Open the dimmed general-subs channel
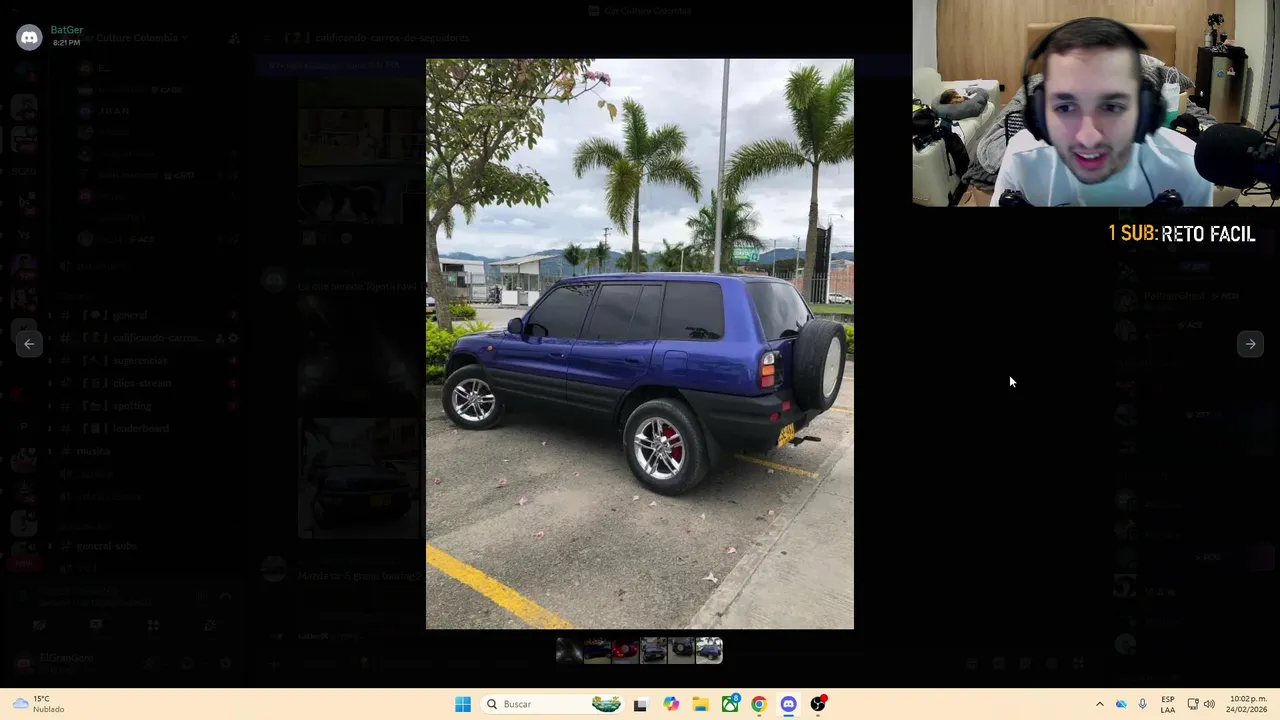 (106, 546)
